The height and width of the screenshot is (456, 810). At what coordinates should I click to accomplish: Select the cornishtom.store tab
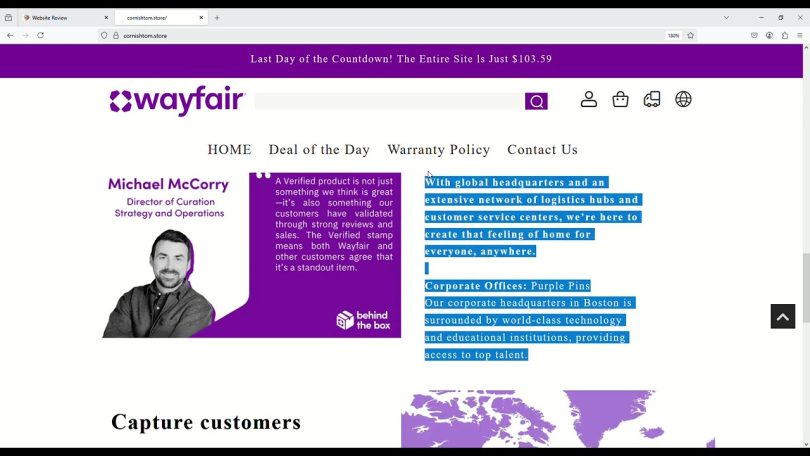[161, 18]
